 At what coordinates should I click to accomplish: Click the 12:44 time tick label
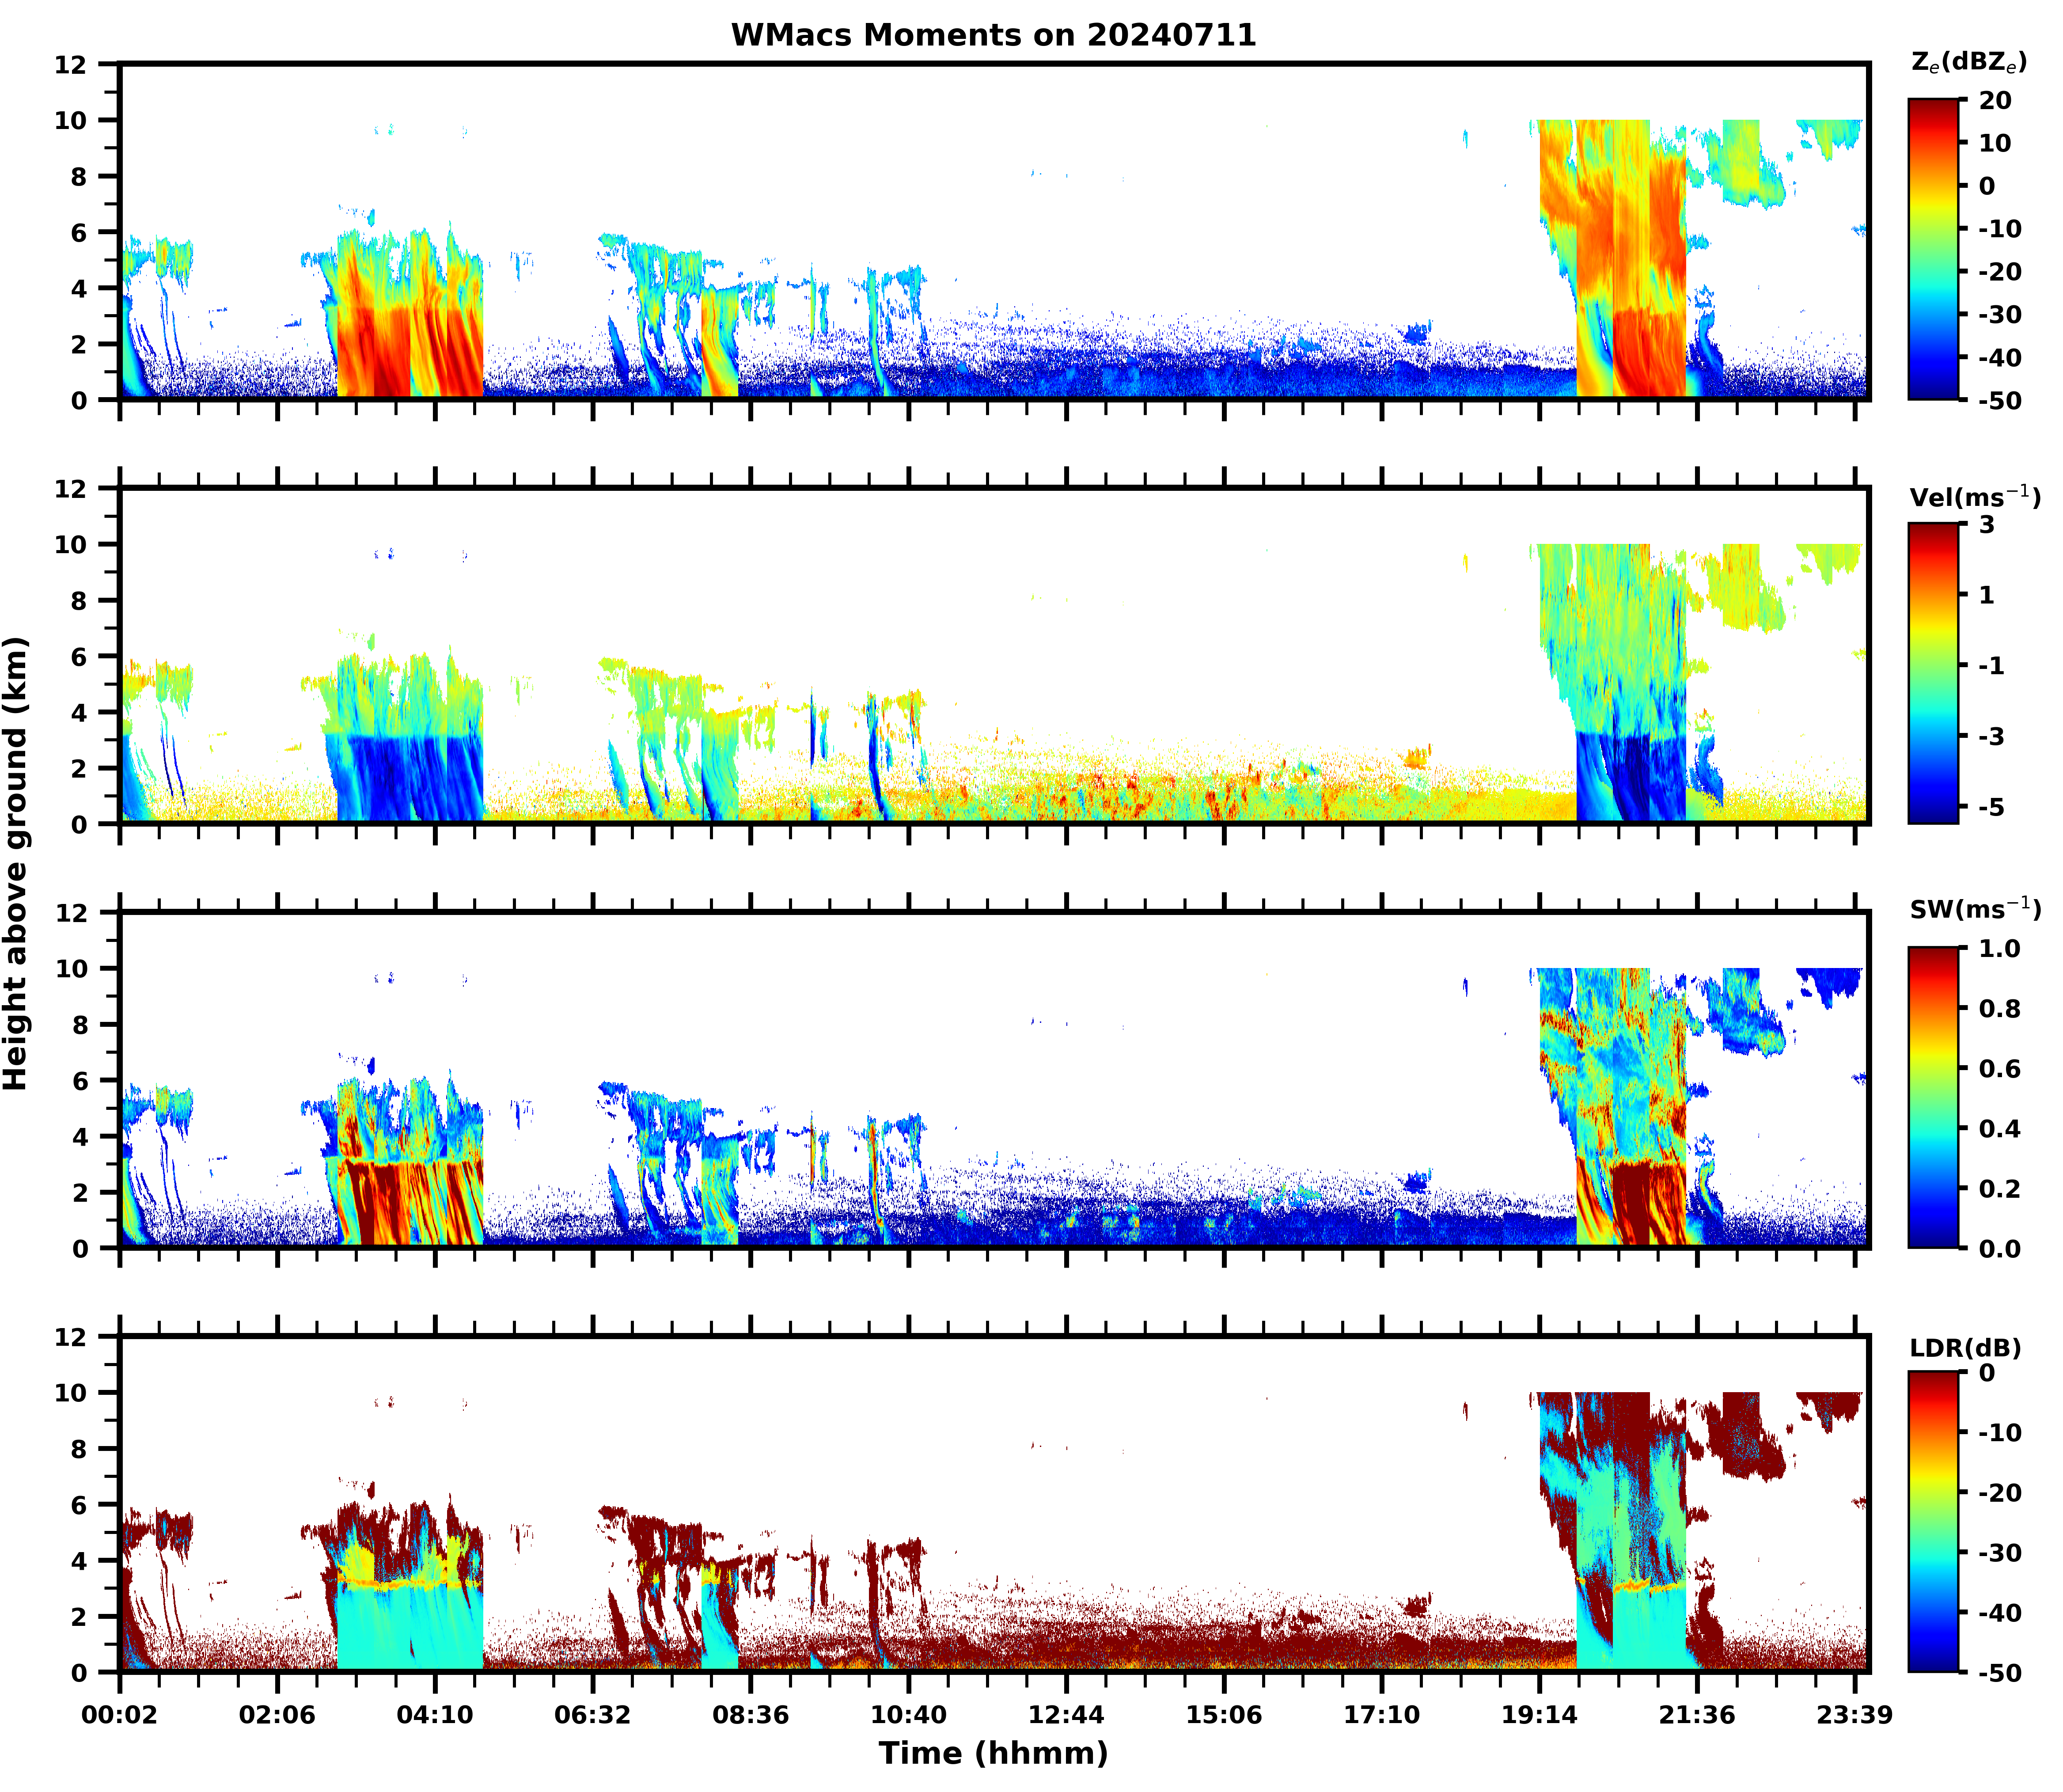pyautogui.click(x=1066, y=1716)
